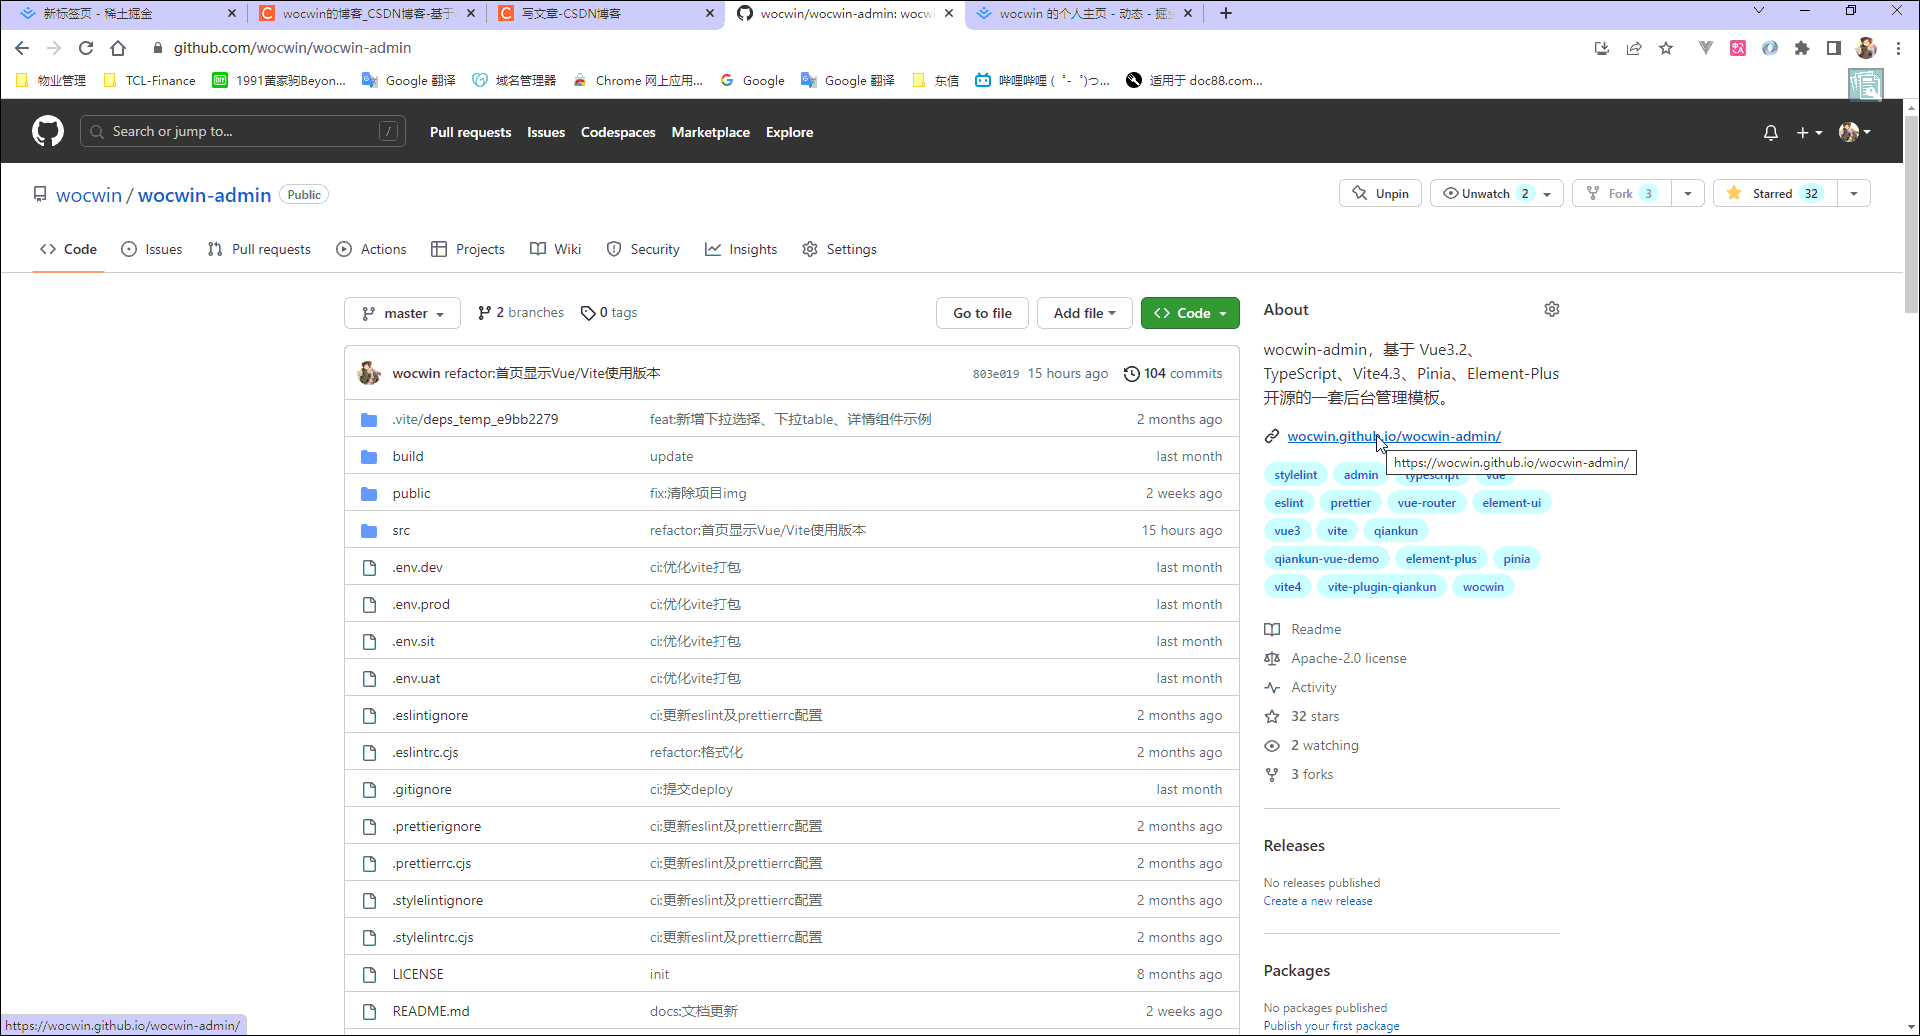
Task: Click the Search or jump to field
Action: [x=242, y=131]
